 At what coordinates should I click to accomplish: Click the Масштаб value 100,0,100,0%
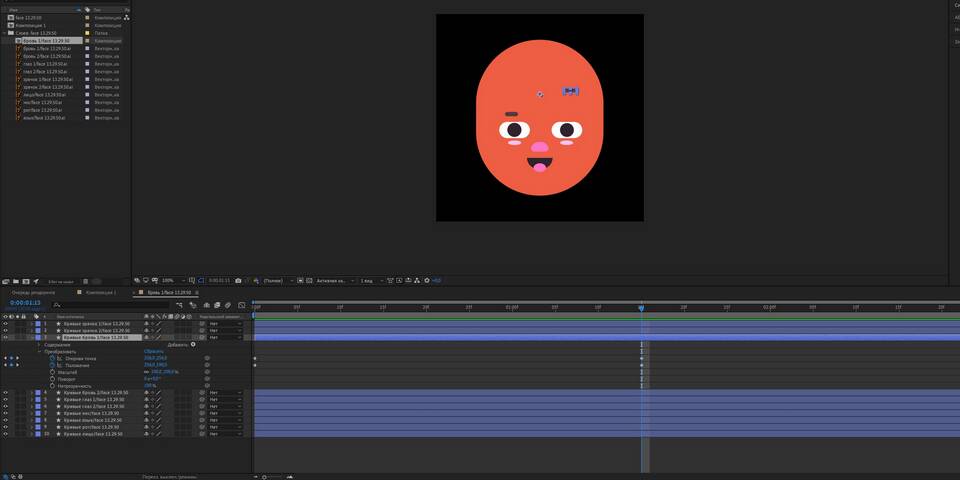click(164, 372)
